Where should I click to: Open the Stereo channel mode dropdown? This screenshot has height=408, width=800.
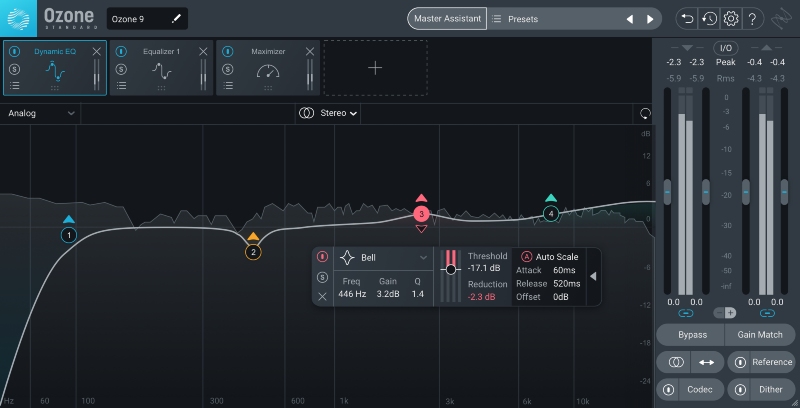click(330, 113)
